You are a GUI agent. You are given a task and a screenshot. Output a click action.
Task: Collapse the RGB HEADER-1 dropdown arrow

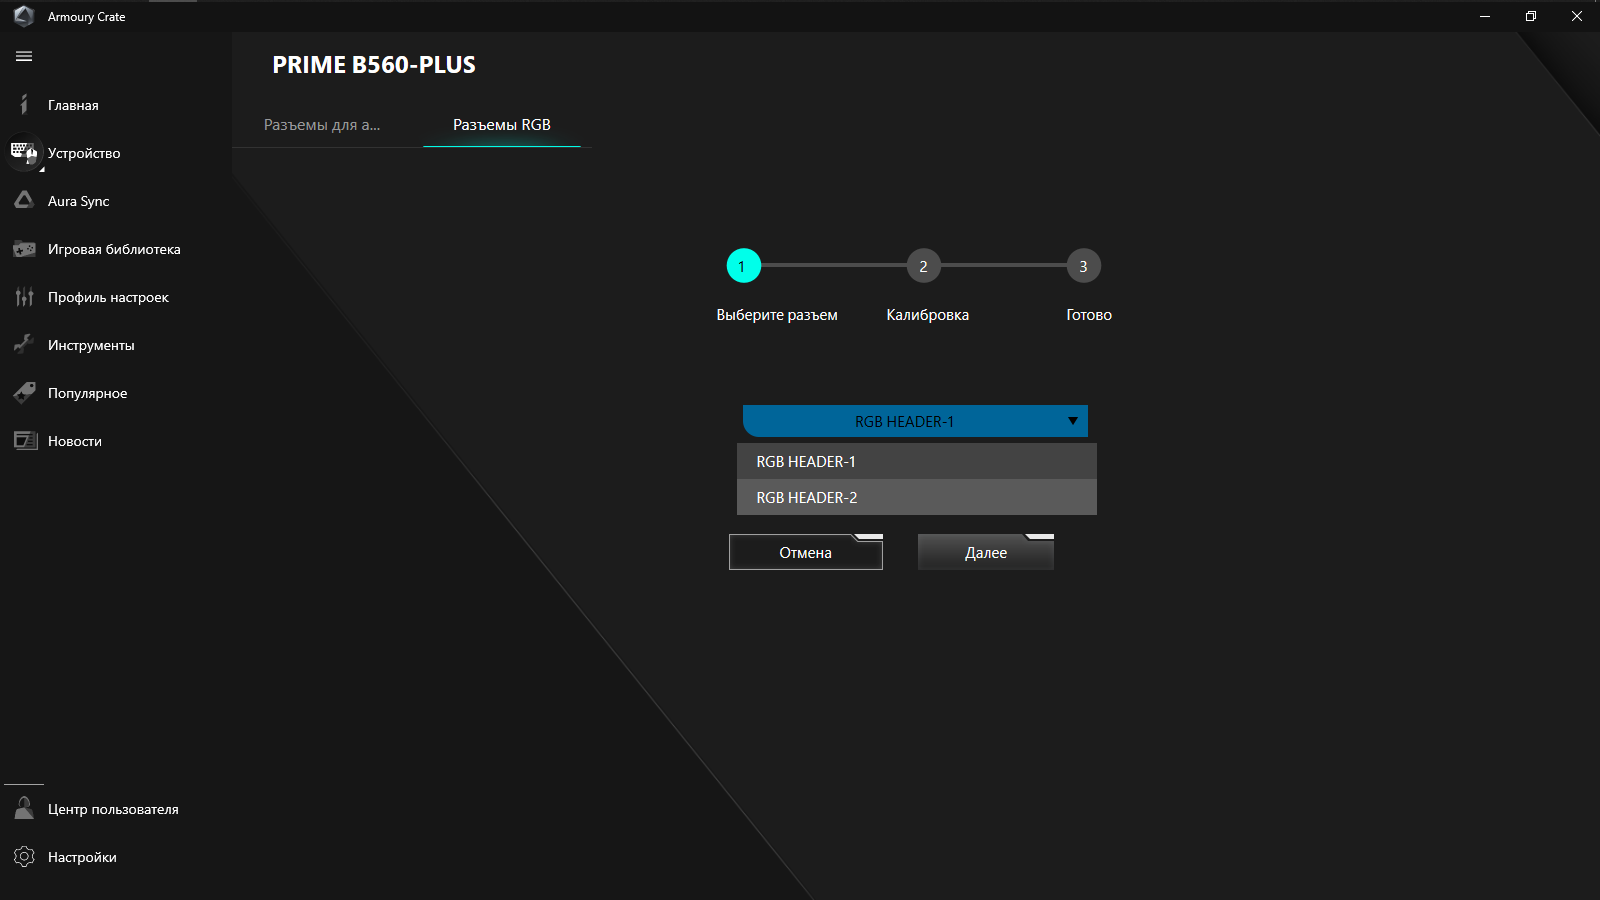[x=1072, y=421]
